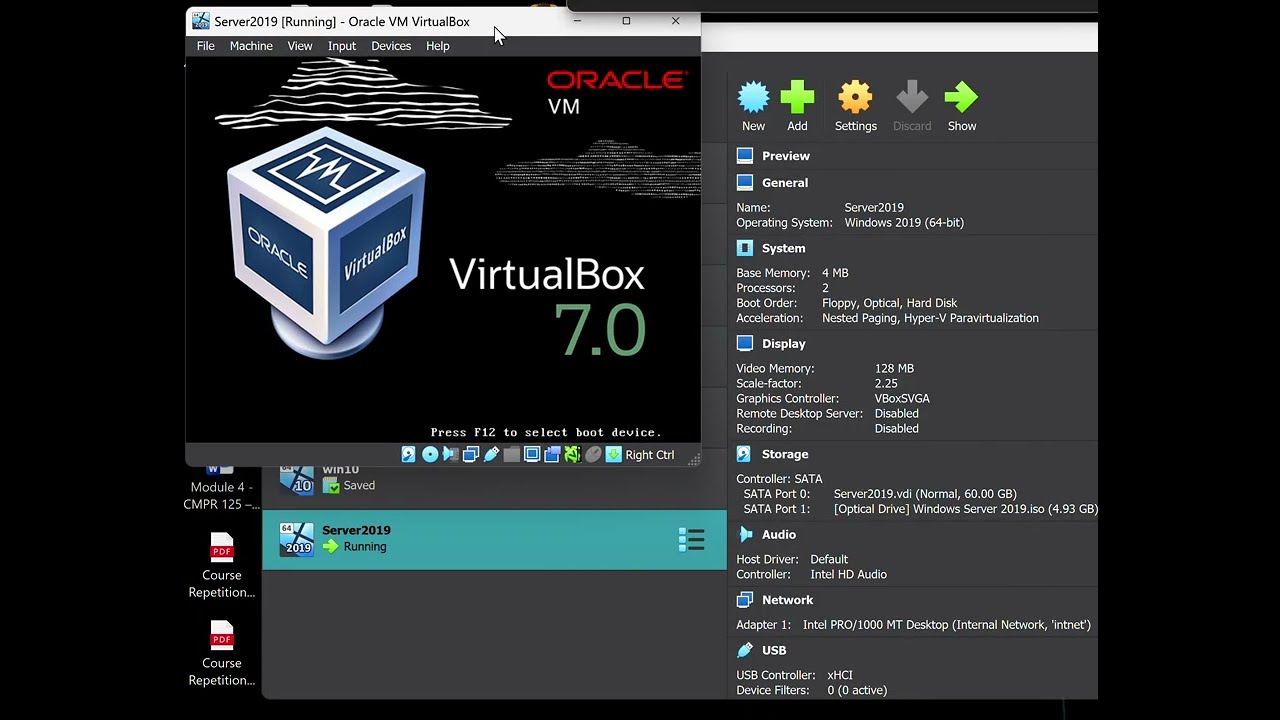Click the network adapters status bar icon
This screenshot has width=1280, height=720.
pos(471,455)
